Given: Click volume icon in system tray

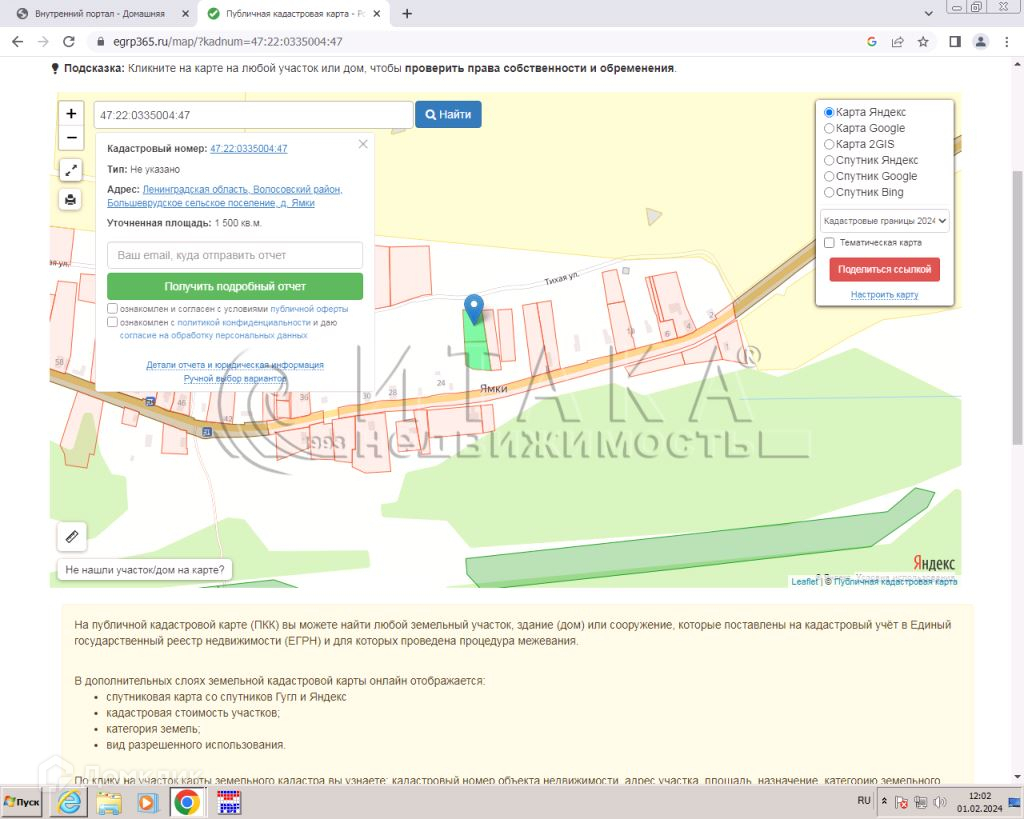Looking at the screenshot, I should [x=940, y=802].
